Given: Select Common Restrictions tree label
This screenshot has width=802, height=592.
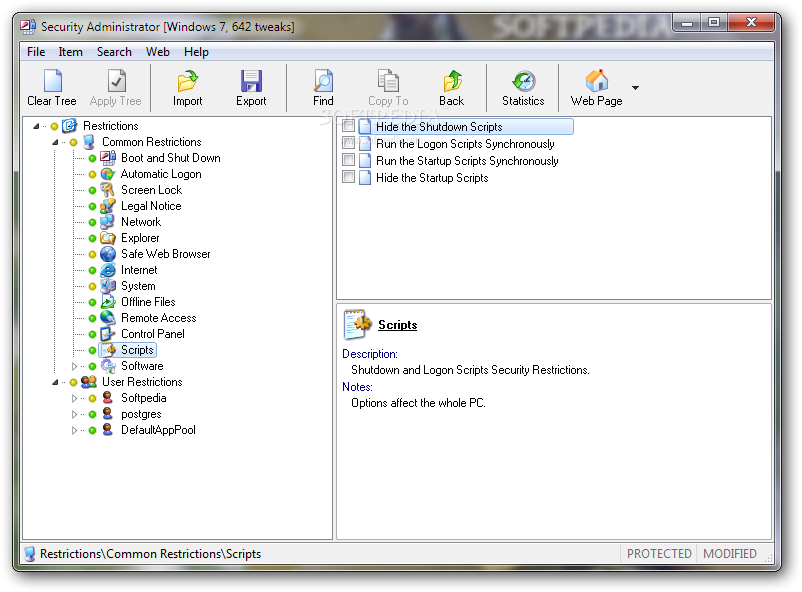Looking at the screenshot, I should click(151, 142).
